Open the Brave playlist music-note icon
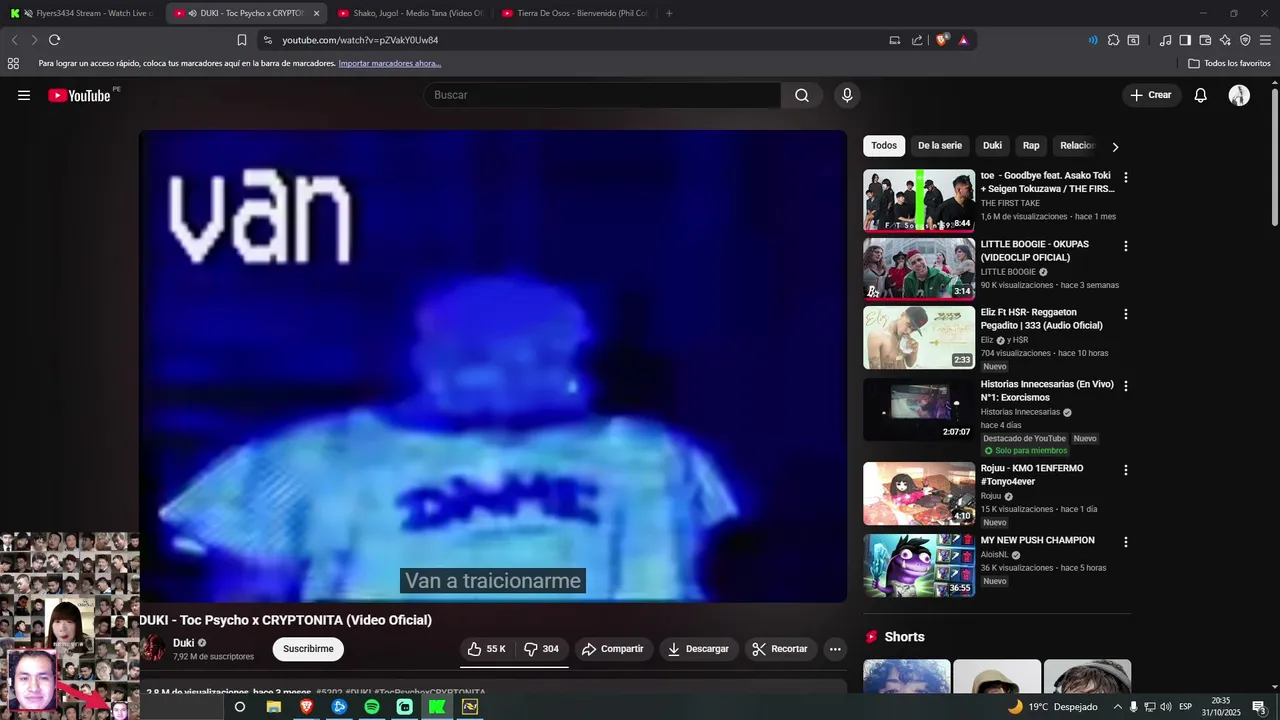This screenshot has height=720, width=1280. coord(1165,40)
